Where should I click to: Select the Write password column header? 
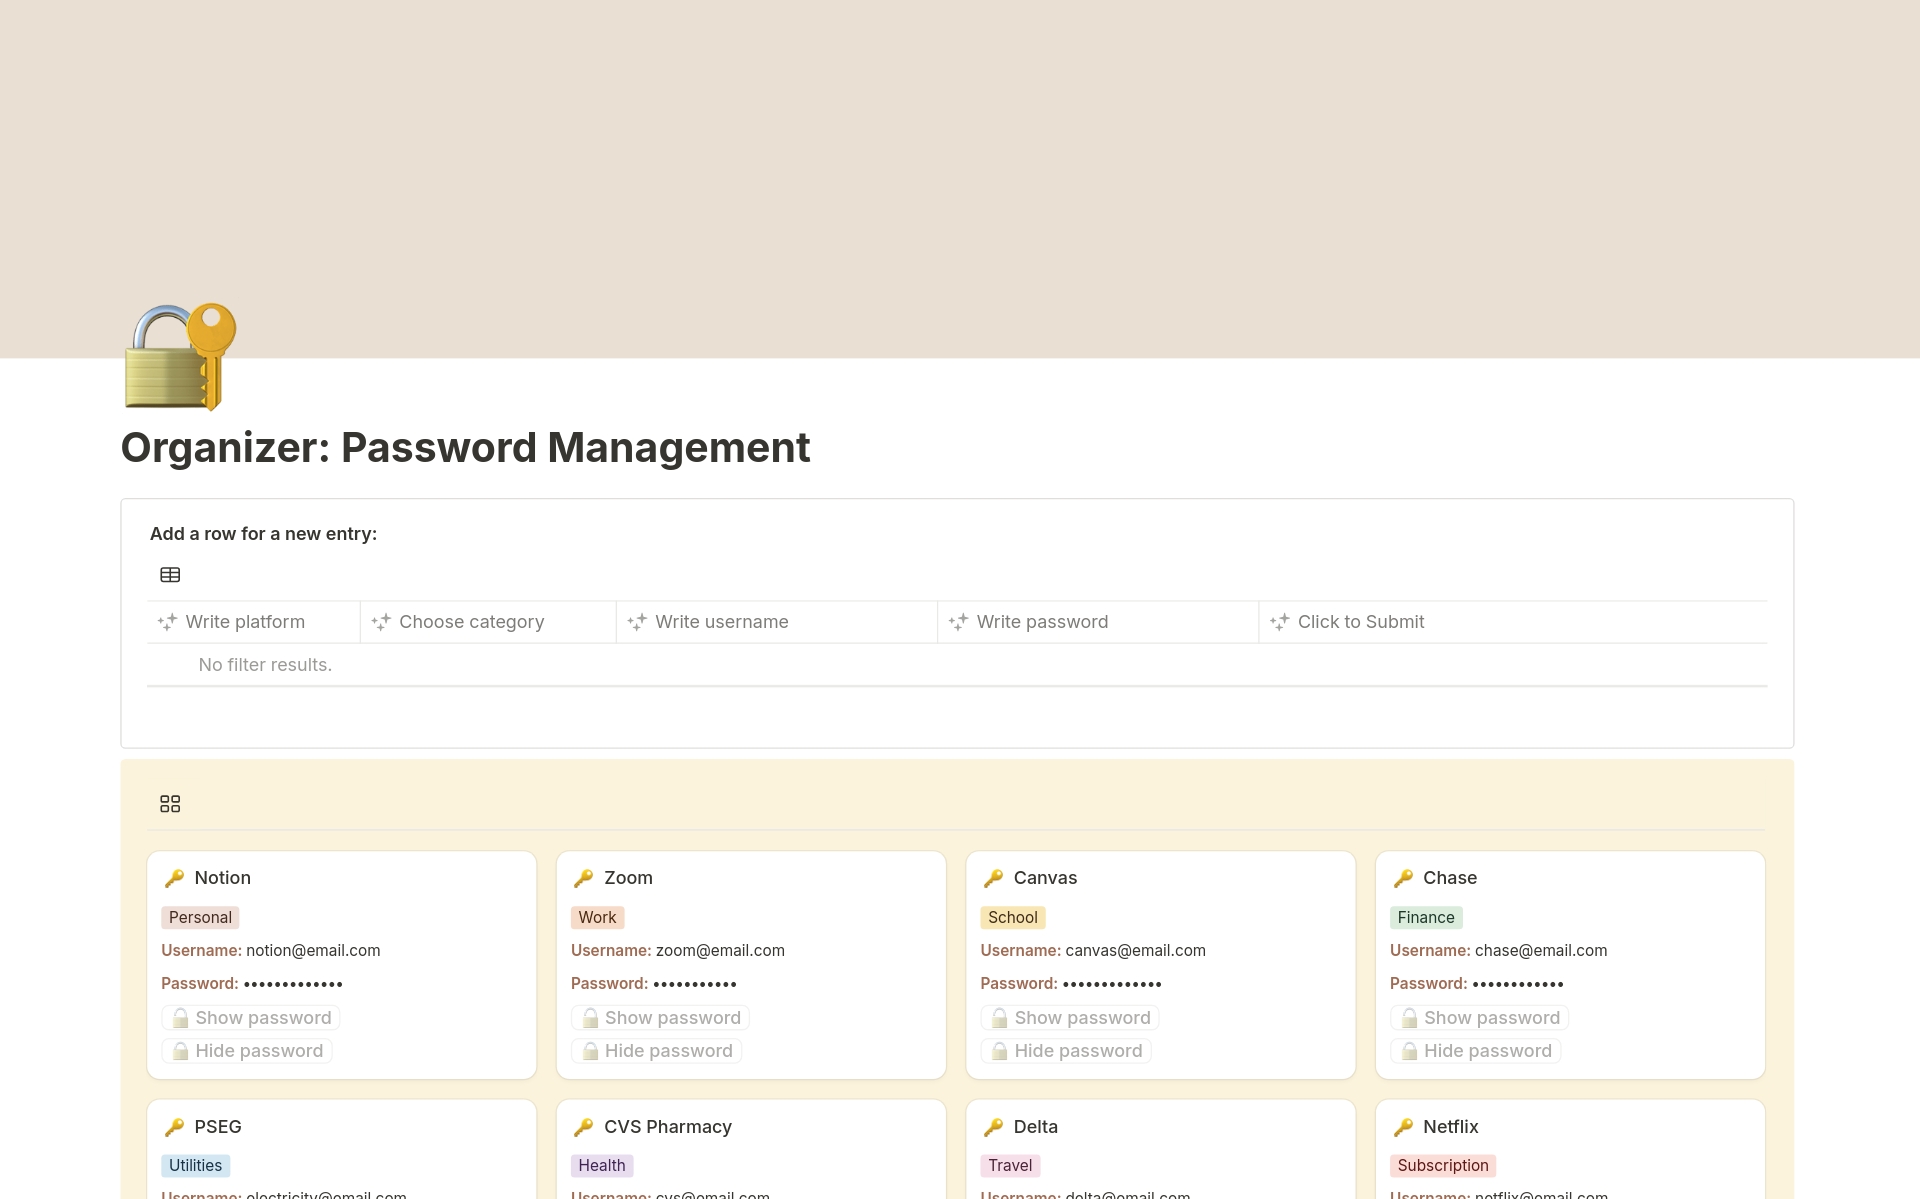pyautogui.click(x=1098, y=622)
